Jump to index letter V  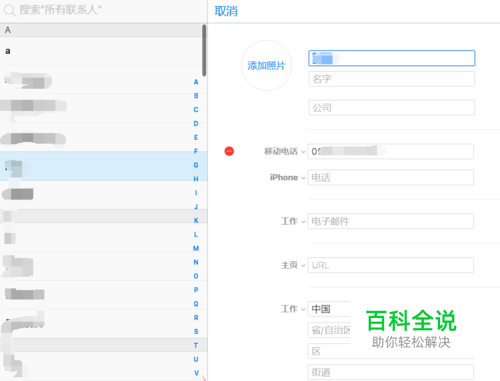pyautogui.click(x=196, y=373)
